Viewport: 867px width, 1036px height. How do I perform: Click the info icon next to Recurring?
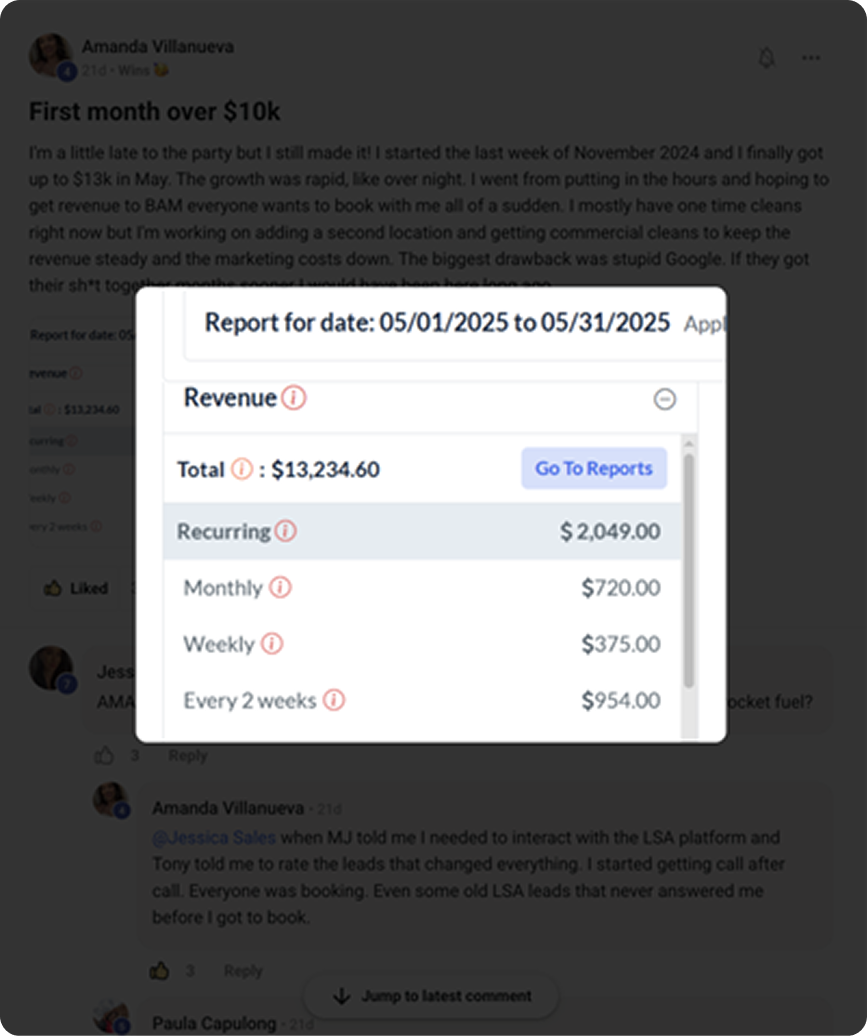(286, 531)
